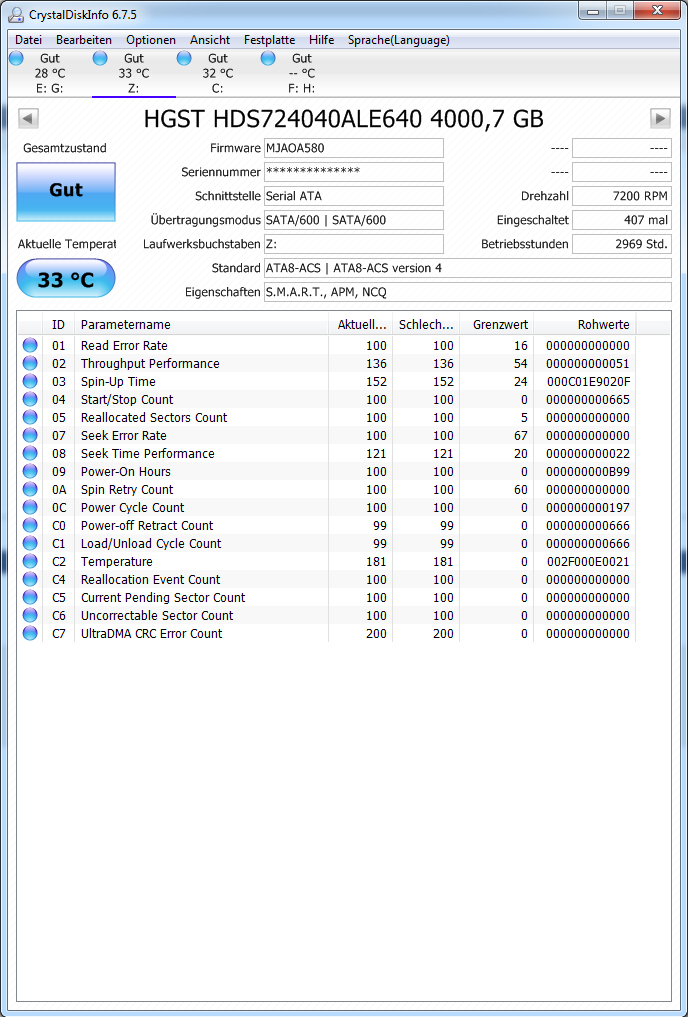
Task: Click raw value 002F000E0021
Action: coord(587,562)
